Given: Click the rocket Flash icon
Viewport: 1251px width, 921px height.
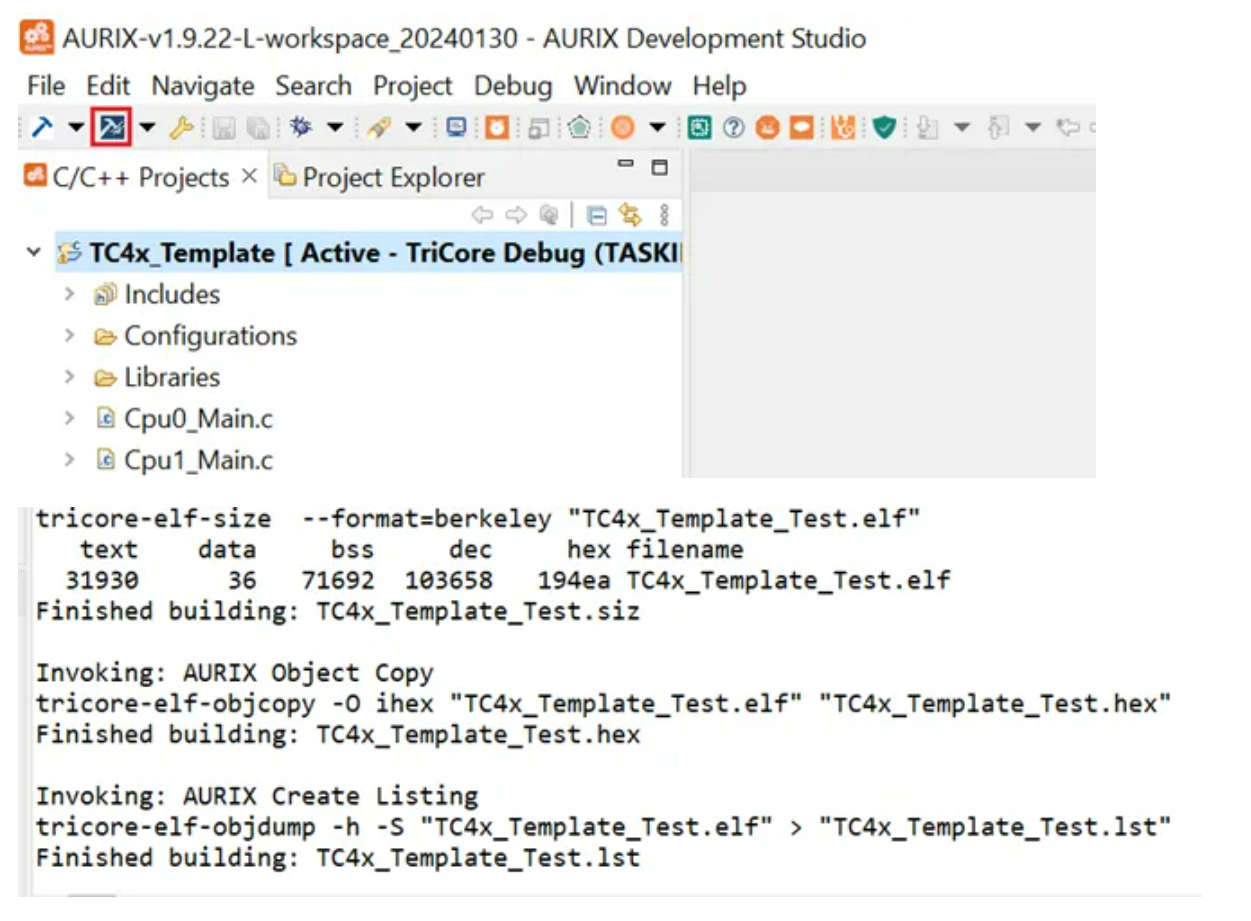Looking at the screenshot, I should [378, 127].
